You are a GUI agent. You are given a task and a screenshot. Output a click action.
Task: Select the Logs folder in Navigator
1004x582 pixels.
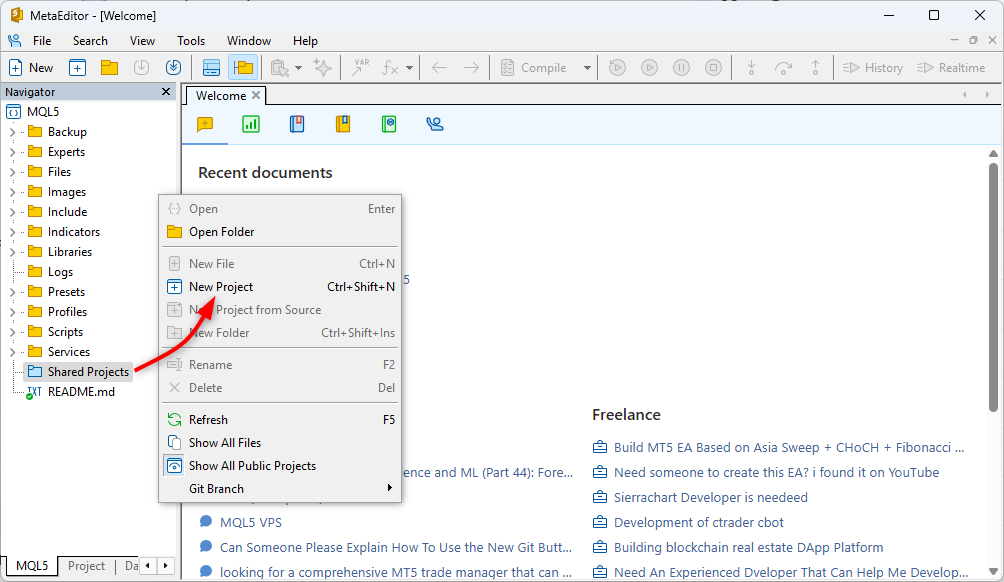51,272
